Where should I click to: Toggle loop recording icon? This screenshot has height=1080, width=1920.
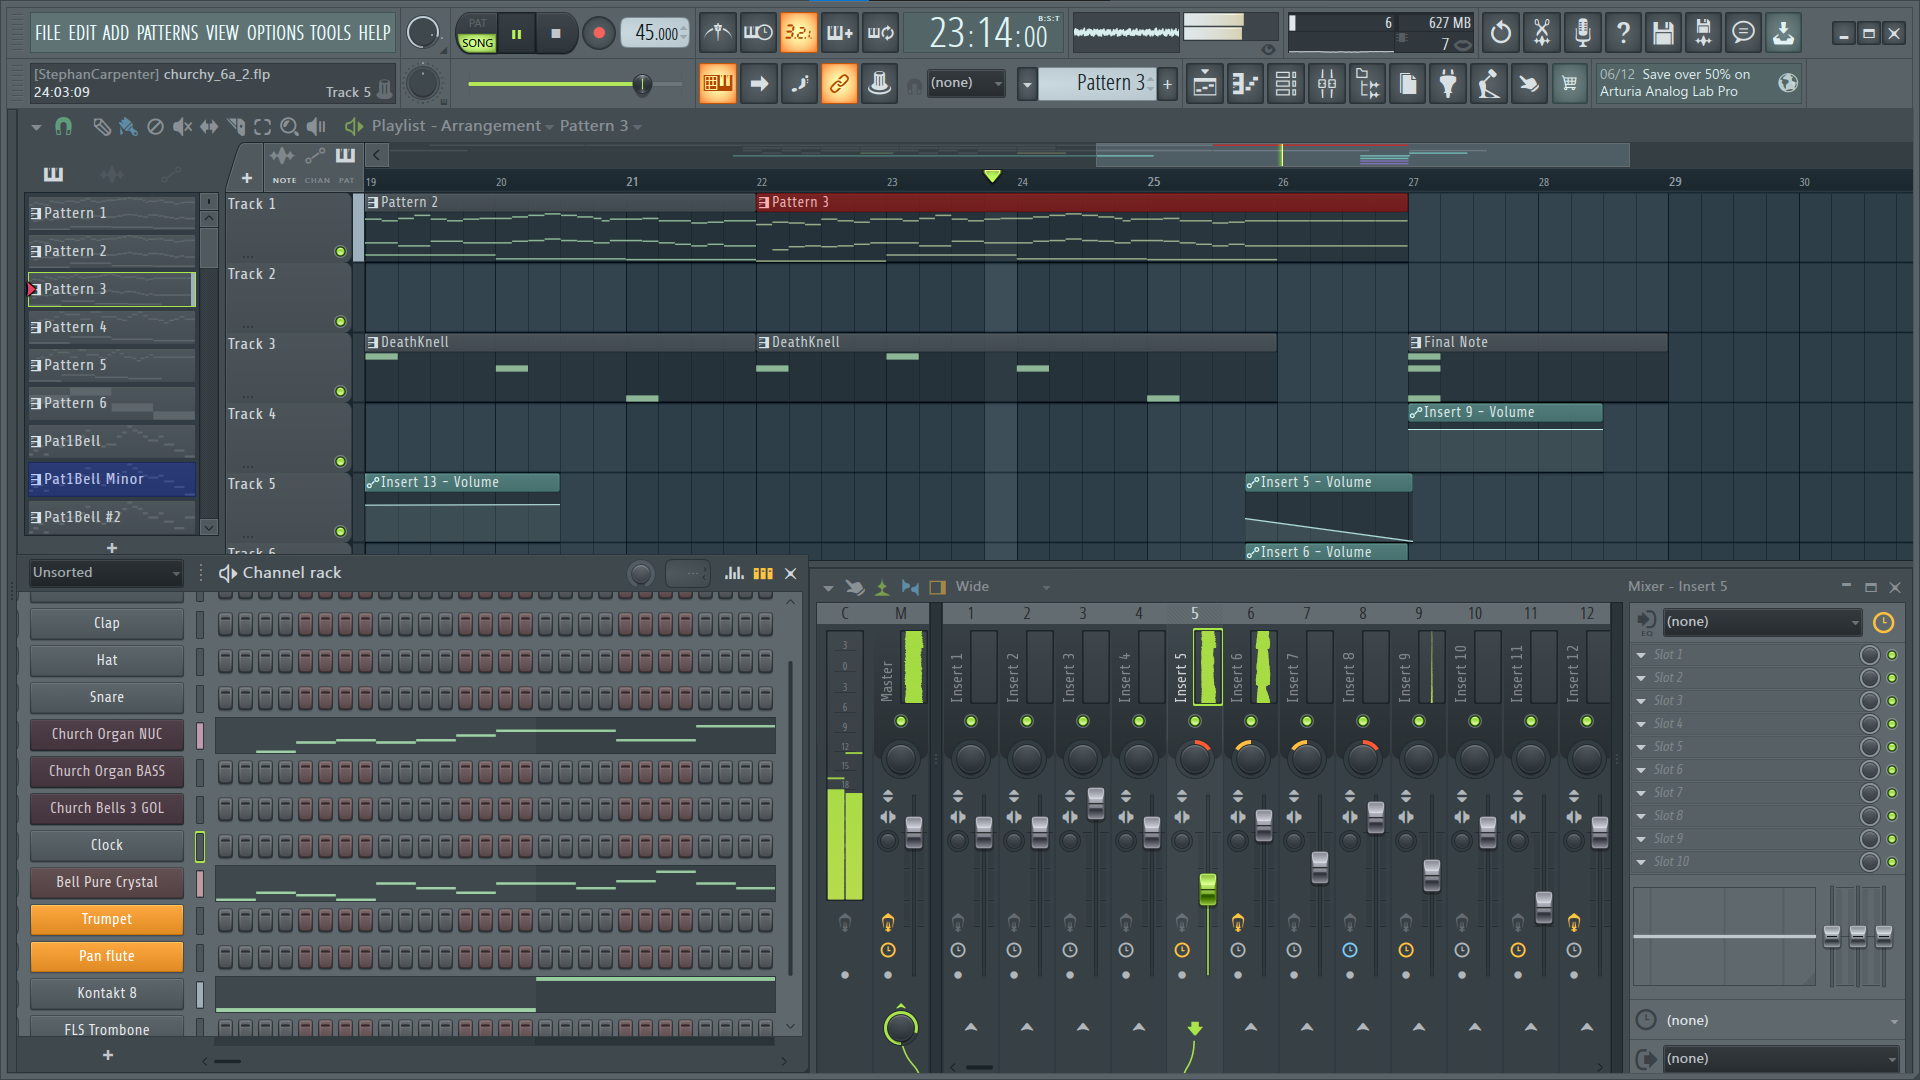point(880,33)
